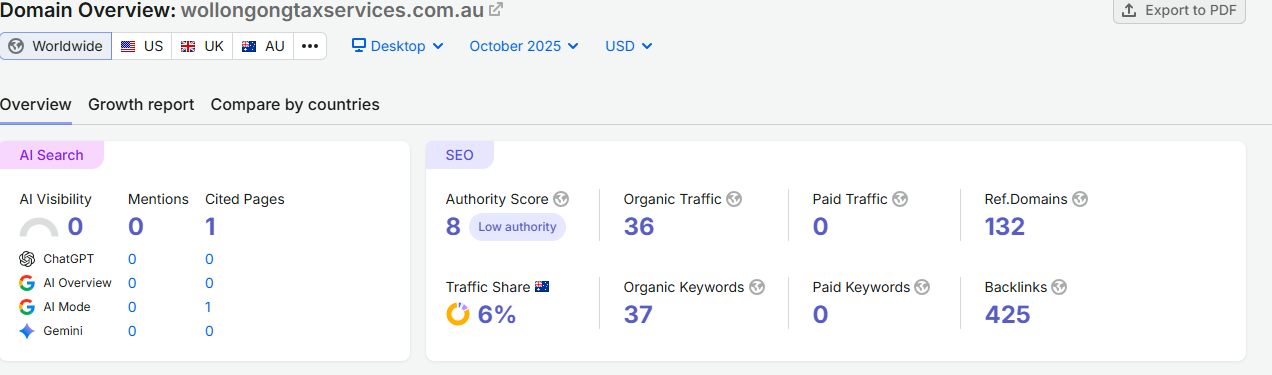This screenshot has height=375, width=1272.
Task: Open the USD currency dropdown
Action: coord(629,46)
